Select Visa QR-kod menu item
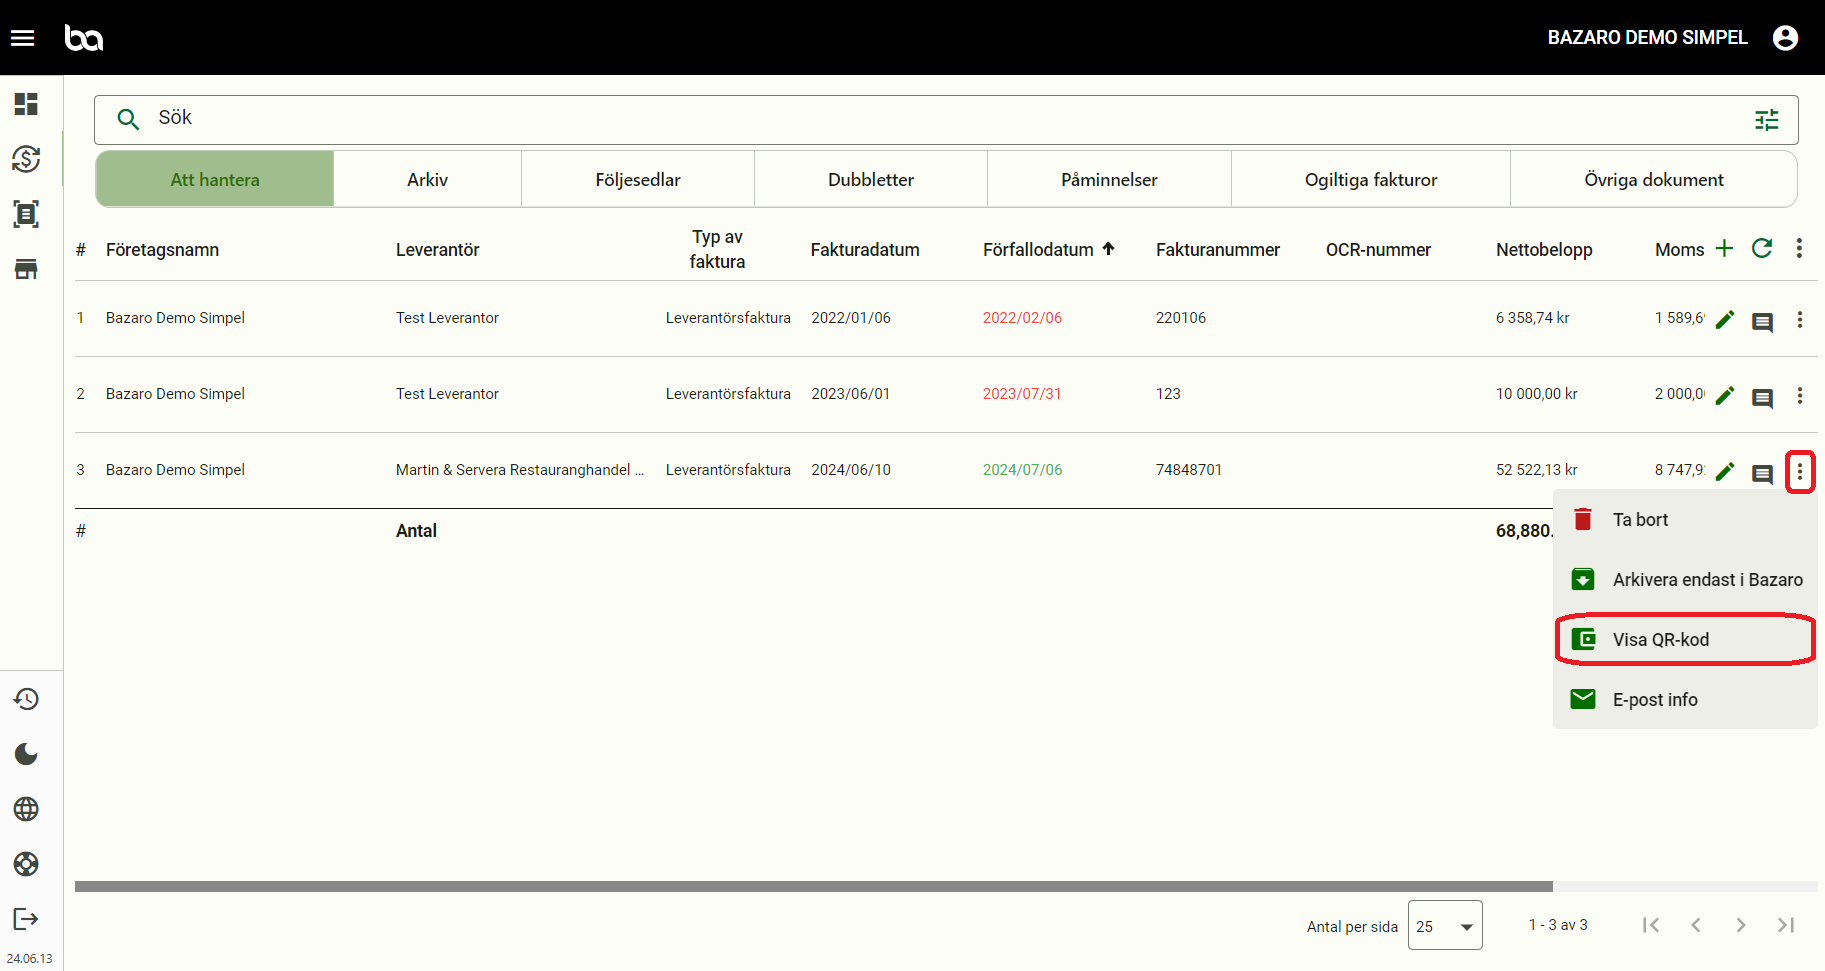Screen dimensions: 1825x971 [x=1685, y=640]
